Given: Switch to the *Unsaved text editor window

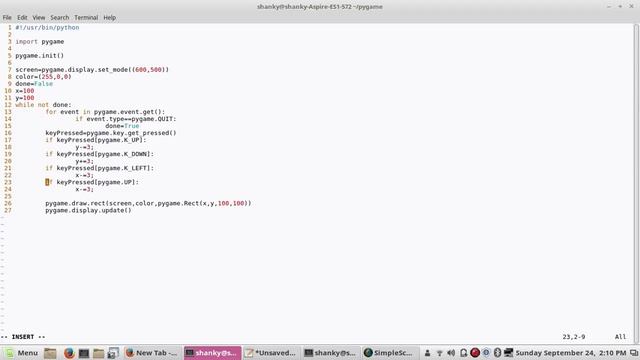Looking at the screenshot, I should [271, 353].
